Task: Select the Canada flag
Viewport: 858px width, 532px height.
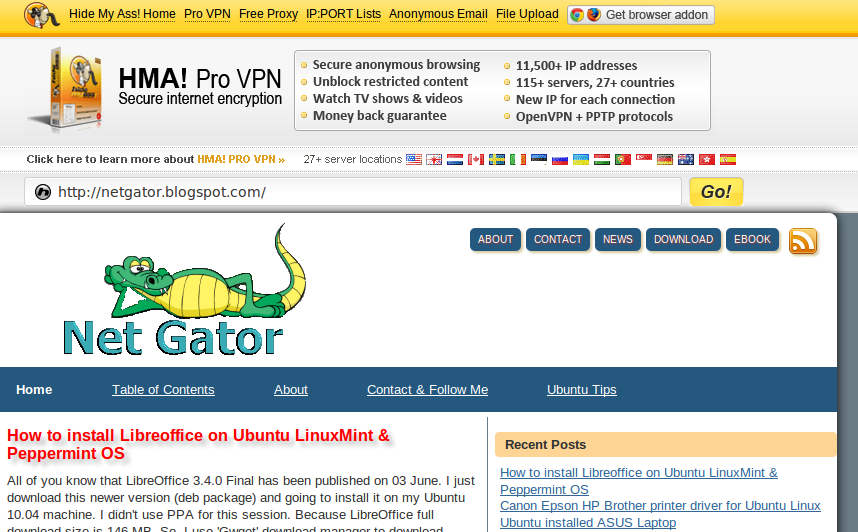Action: 476,159
